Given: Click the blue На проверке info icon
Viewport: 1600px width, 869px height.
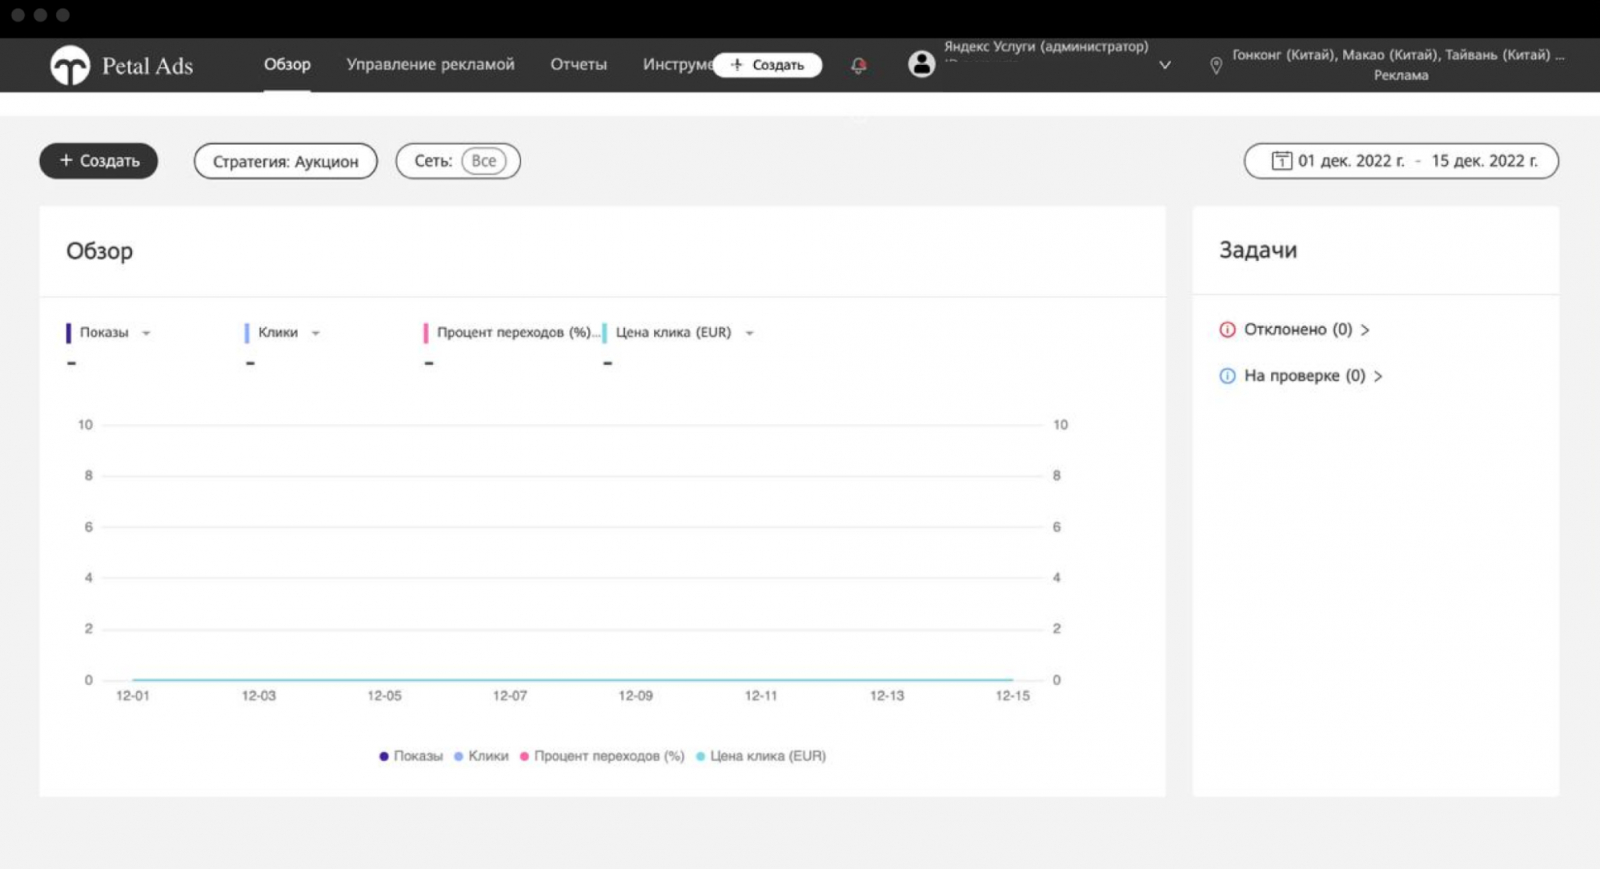Looking at the screenshot, I should click(x=1227, y=376).
